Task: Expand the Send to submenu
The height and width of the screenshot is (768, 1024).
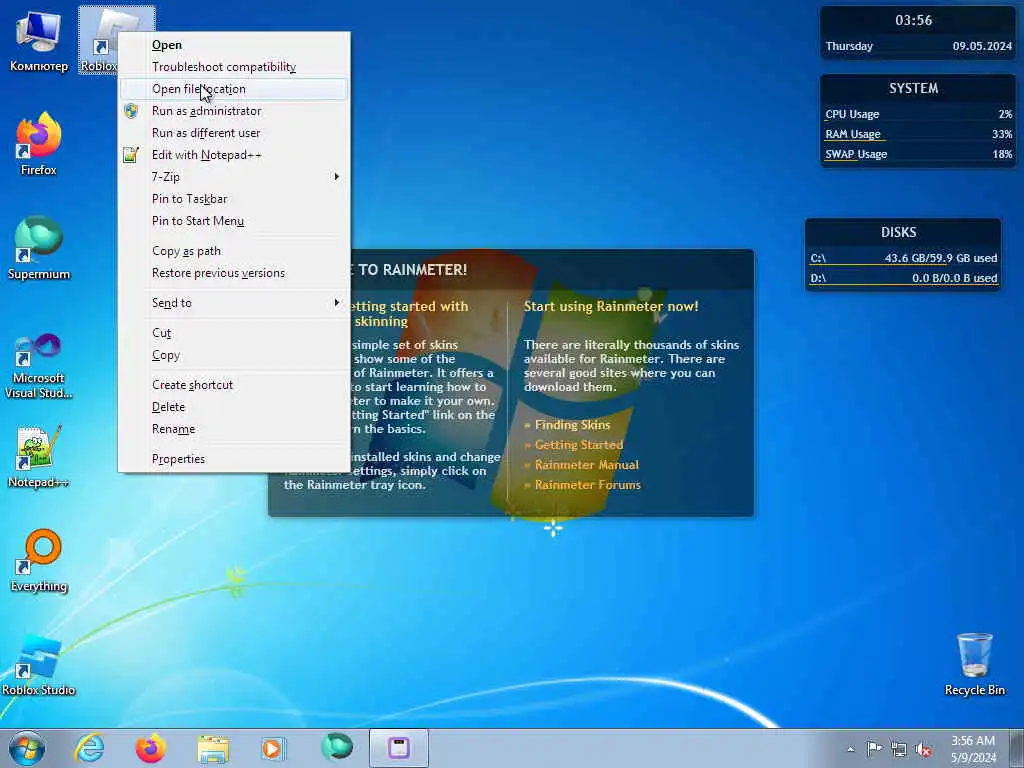Action: click(x=234, y=303)
